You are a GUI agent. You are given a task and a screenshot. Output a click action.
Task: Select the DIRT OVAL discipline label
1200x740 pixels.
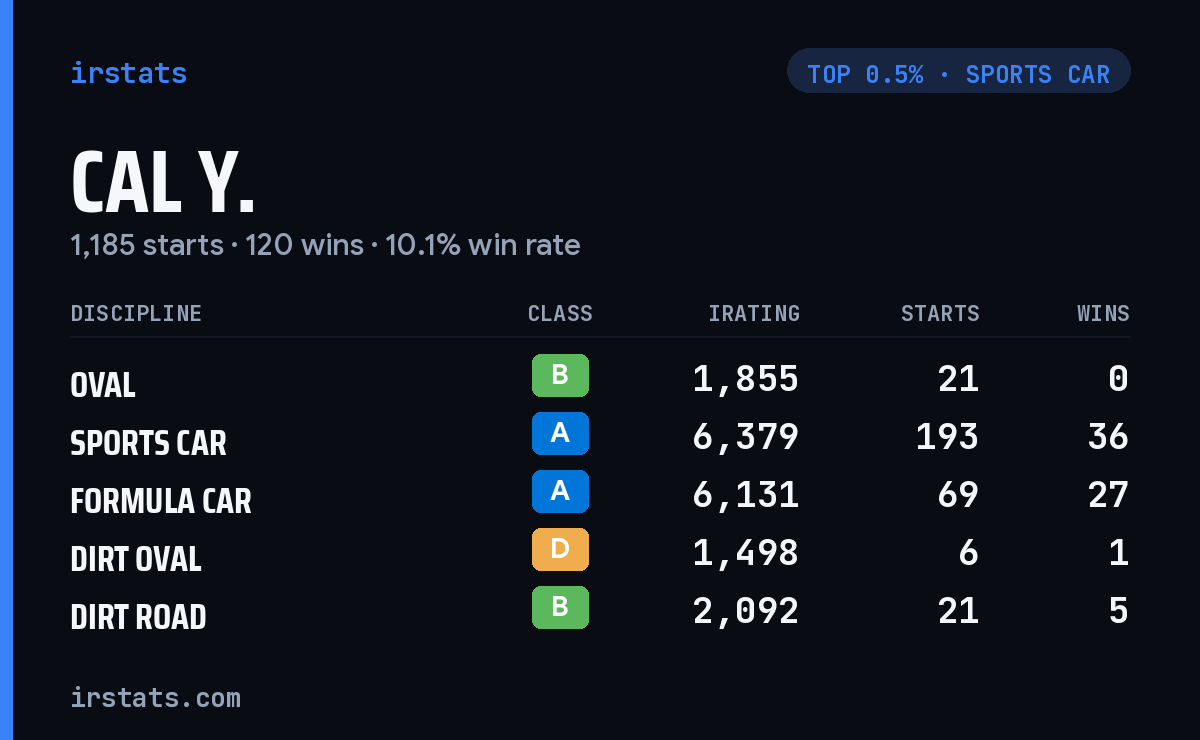point(136,558)
